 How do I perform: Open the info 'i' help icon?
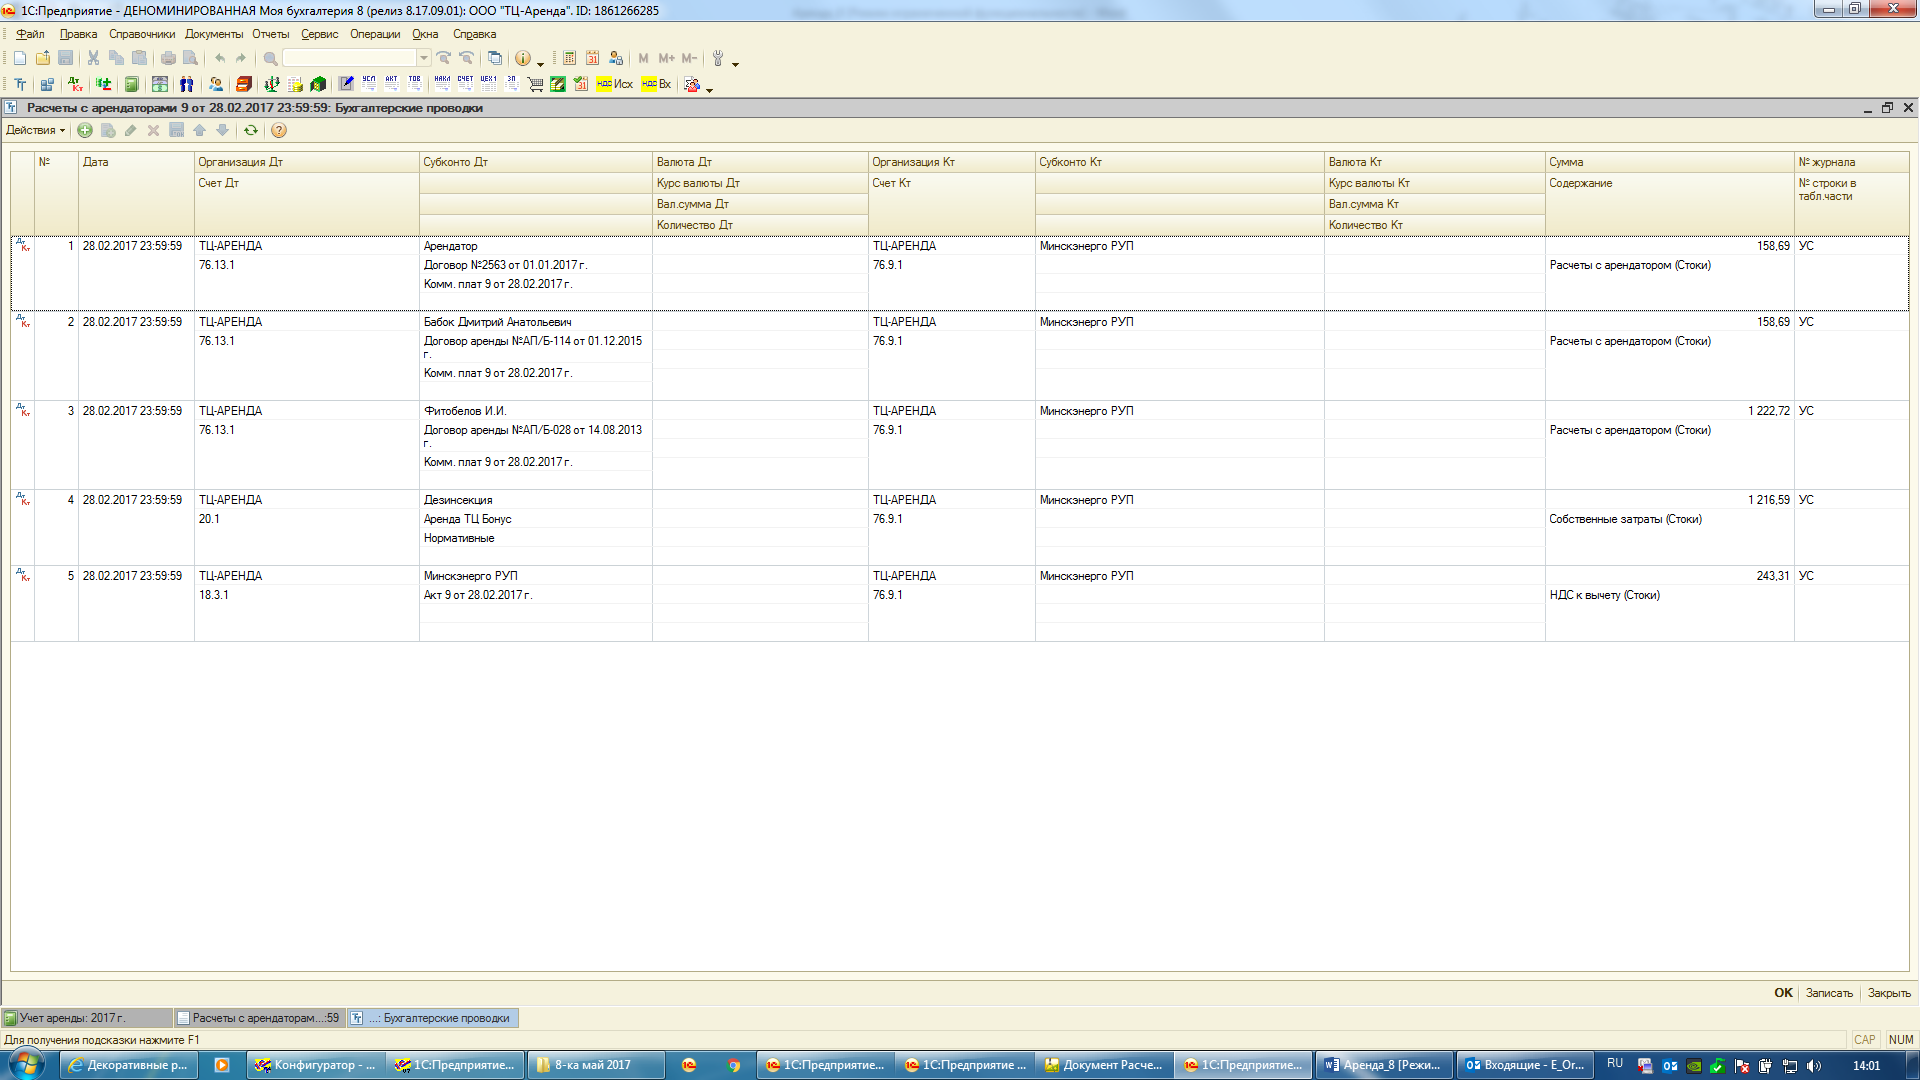[x=522, y=59]
